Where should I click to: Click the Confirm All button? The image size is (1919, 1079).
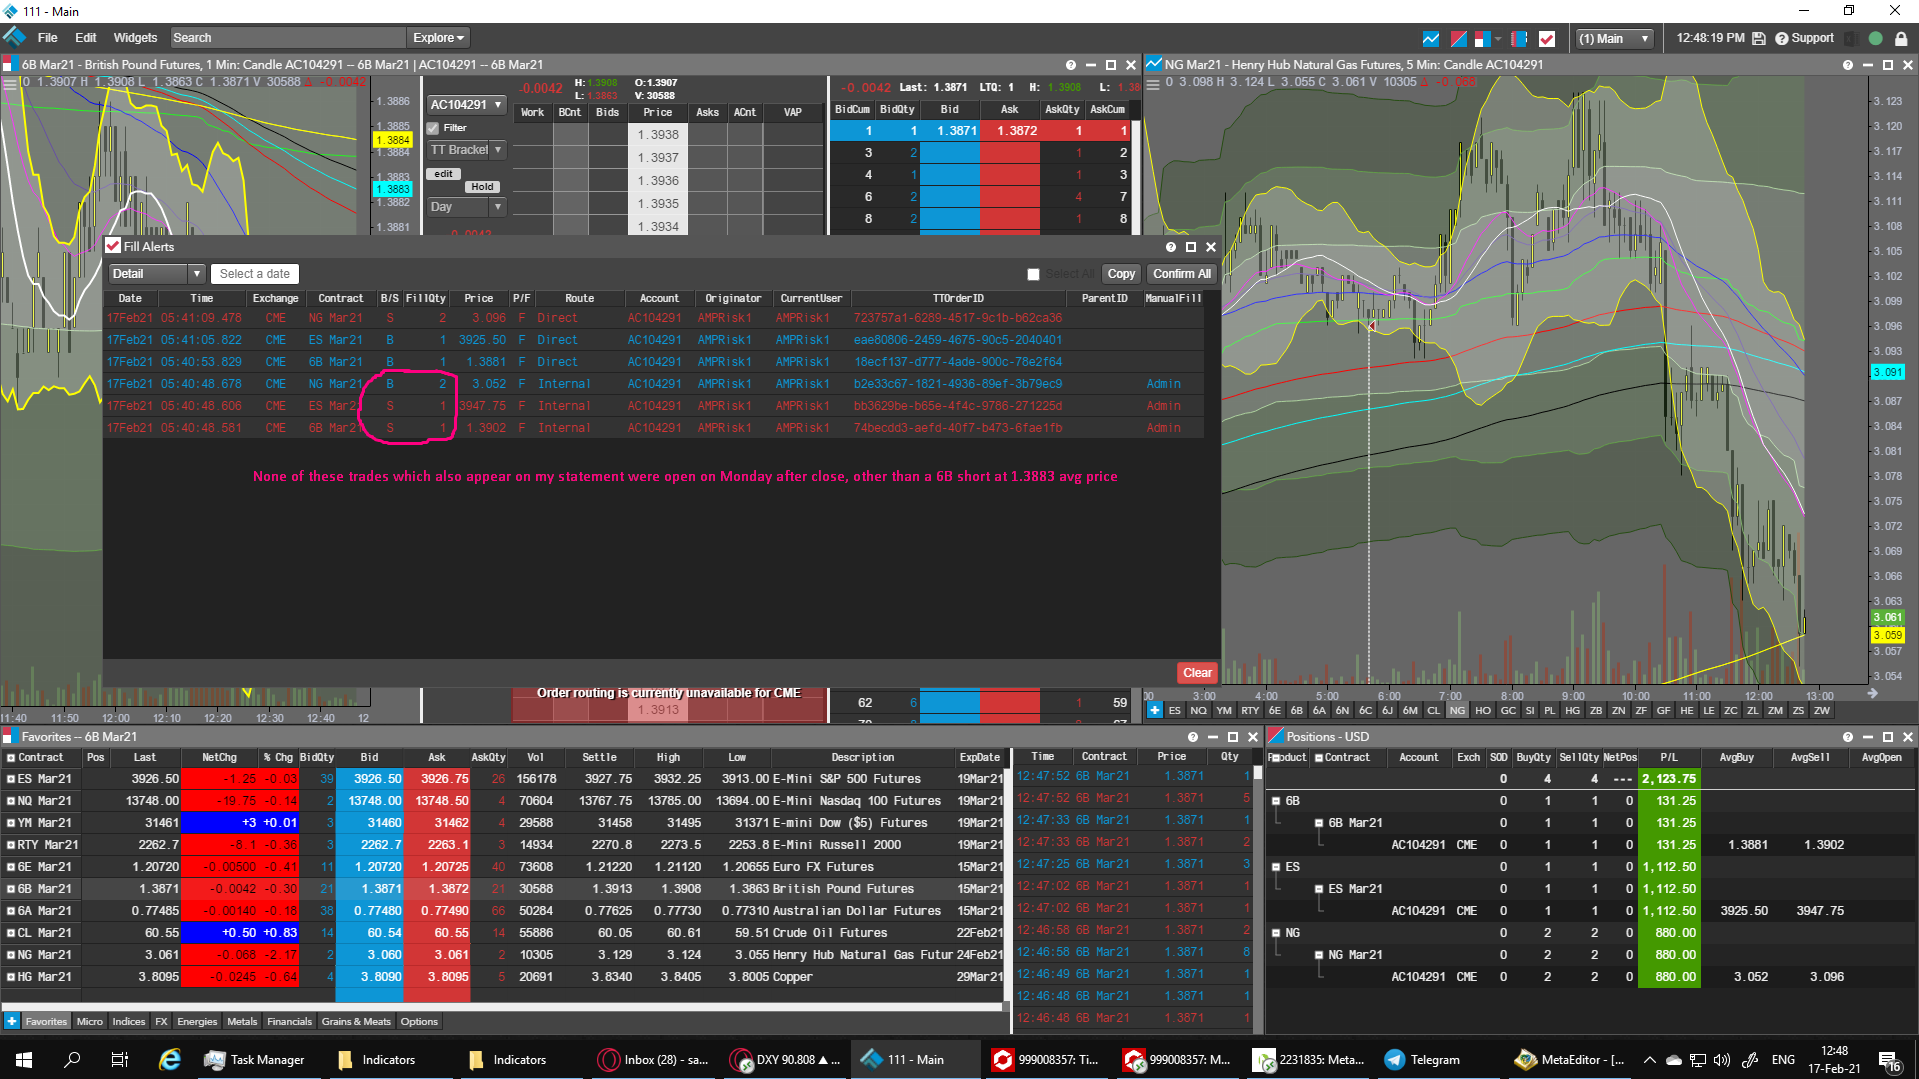pyautogui.click(x=1181, y=274)
